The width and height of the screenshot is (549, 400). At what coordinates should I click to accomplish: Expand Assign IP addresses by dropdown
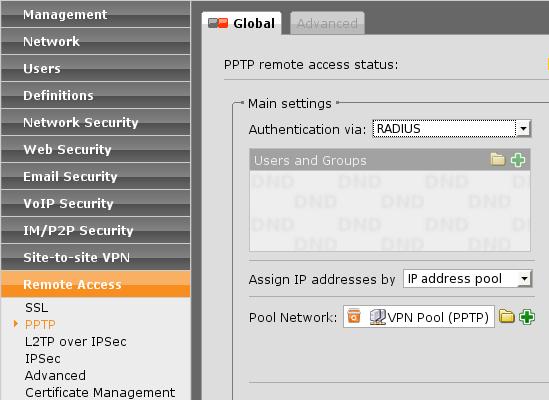coord(467,279)
